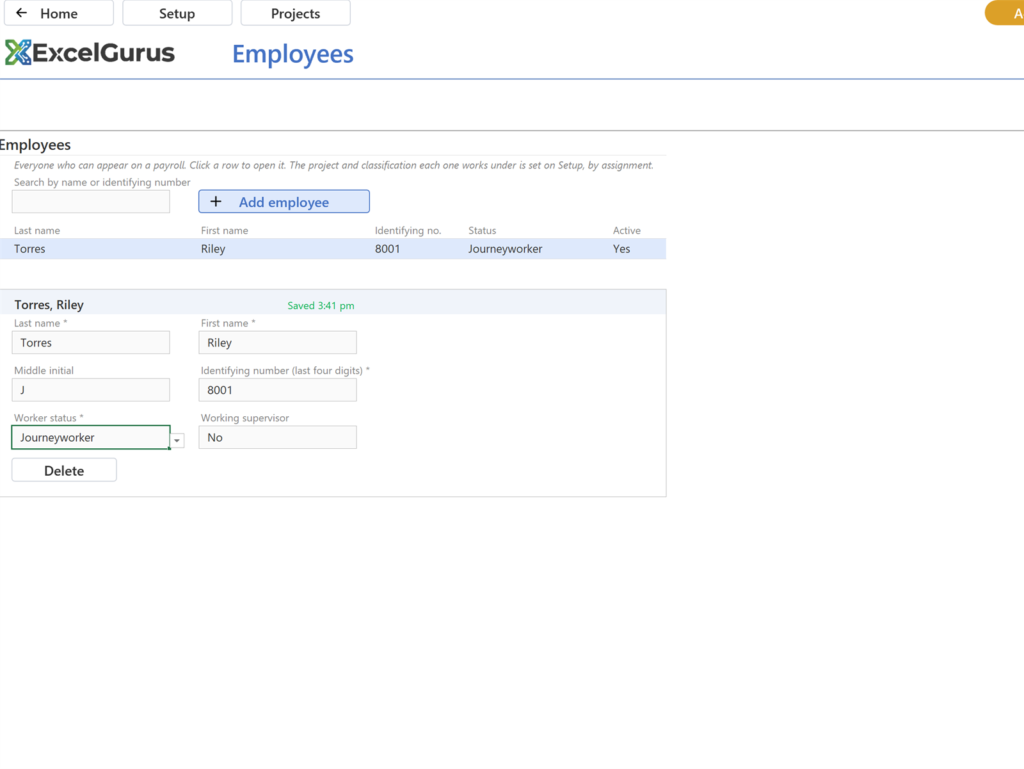Delete the Torres, Riley employee record
Screen dimensions: 1024x769
tap(64, 471)
